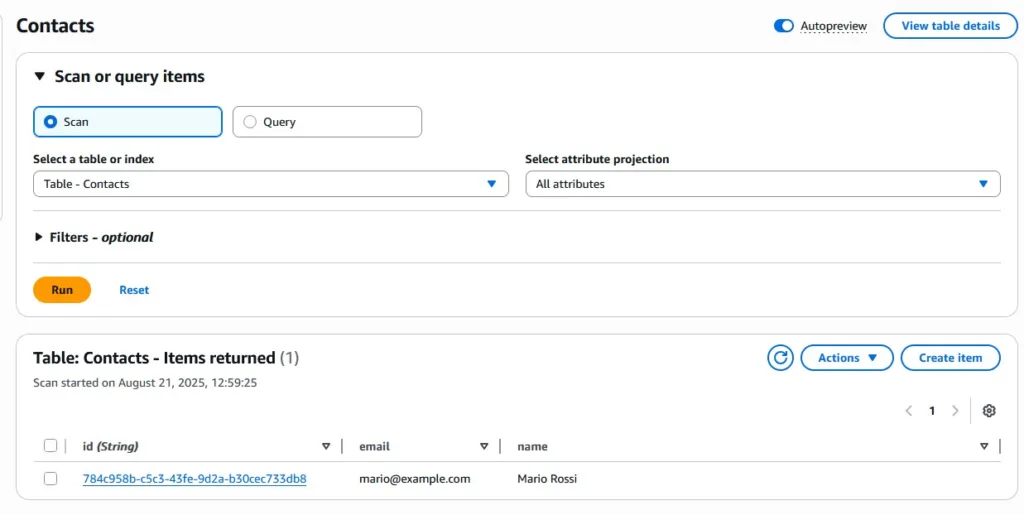
Task: Open the Table - Contacts dropdown
Action: [x=270, y=184]
